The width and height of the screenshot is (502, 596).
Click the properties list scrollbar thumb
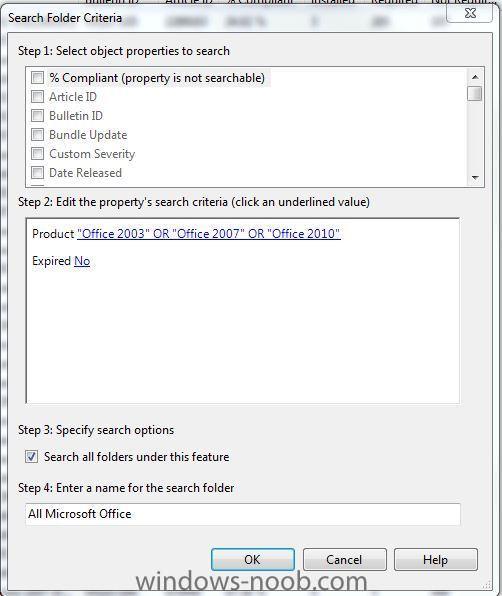coord(475,94)
